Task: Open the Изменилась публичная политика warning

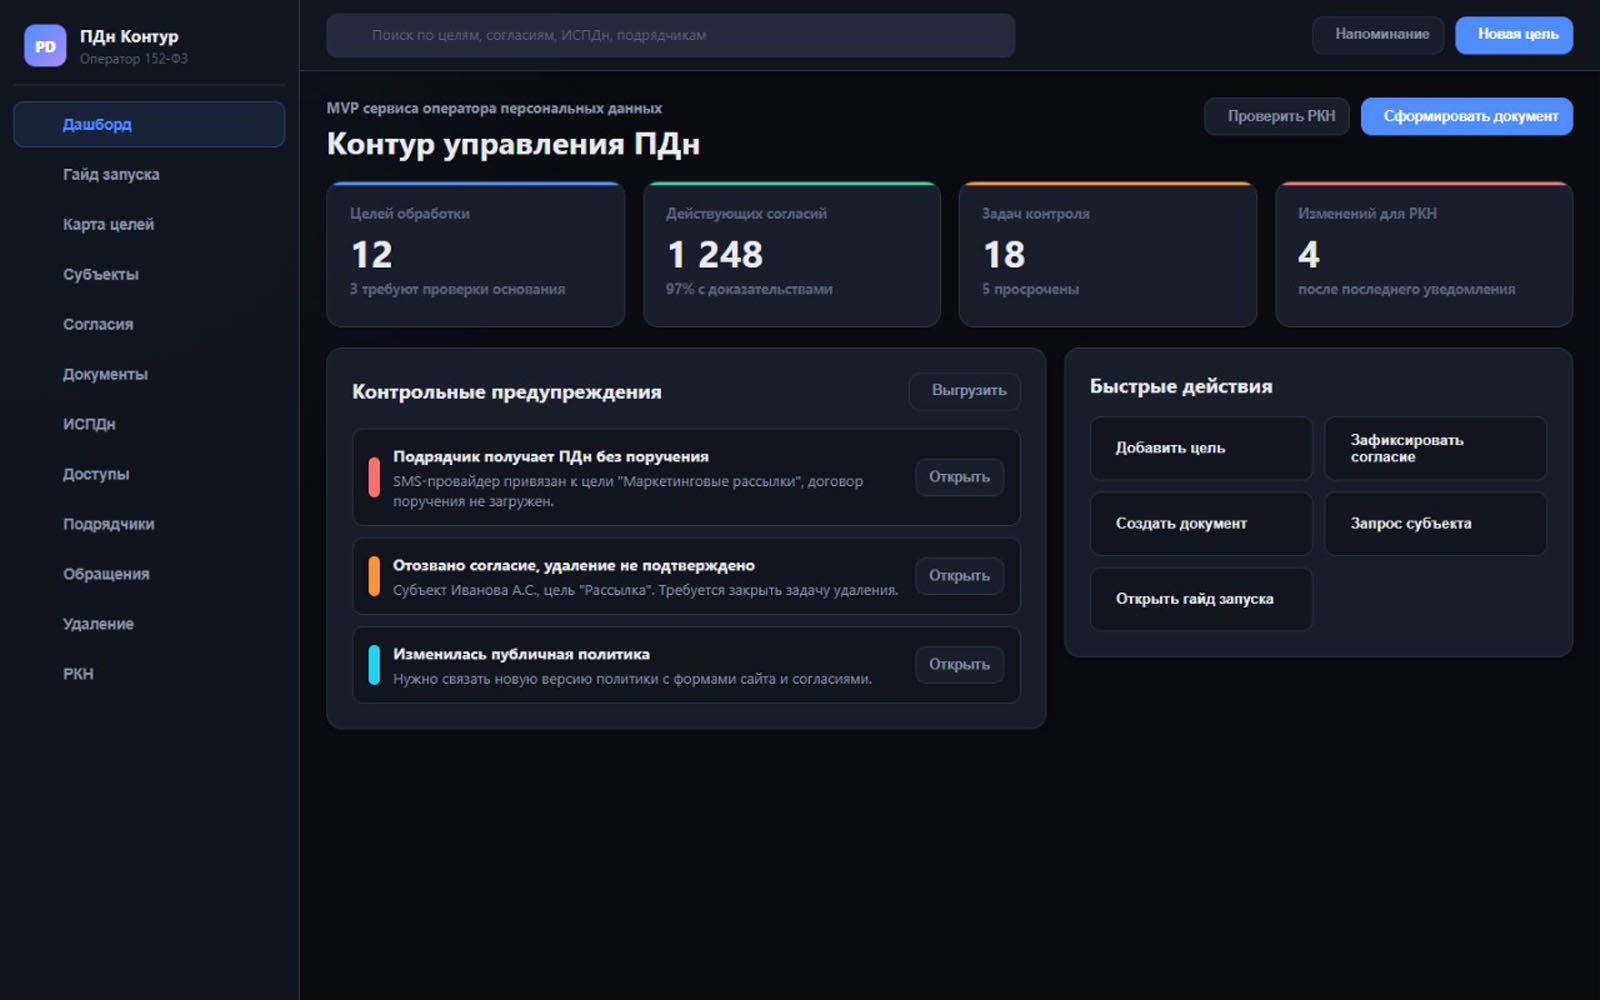Action: 960,665
